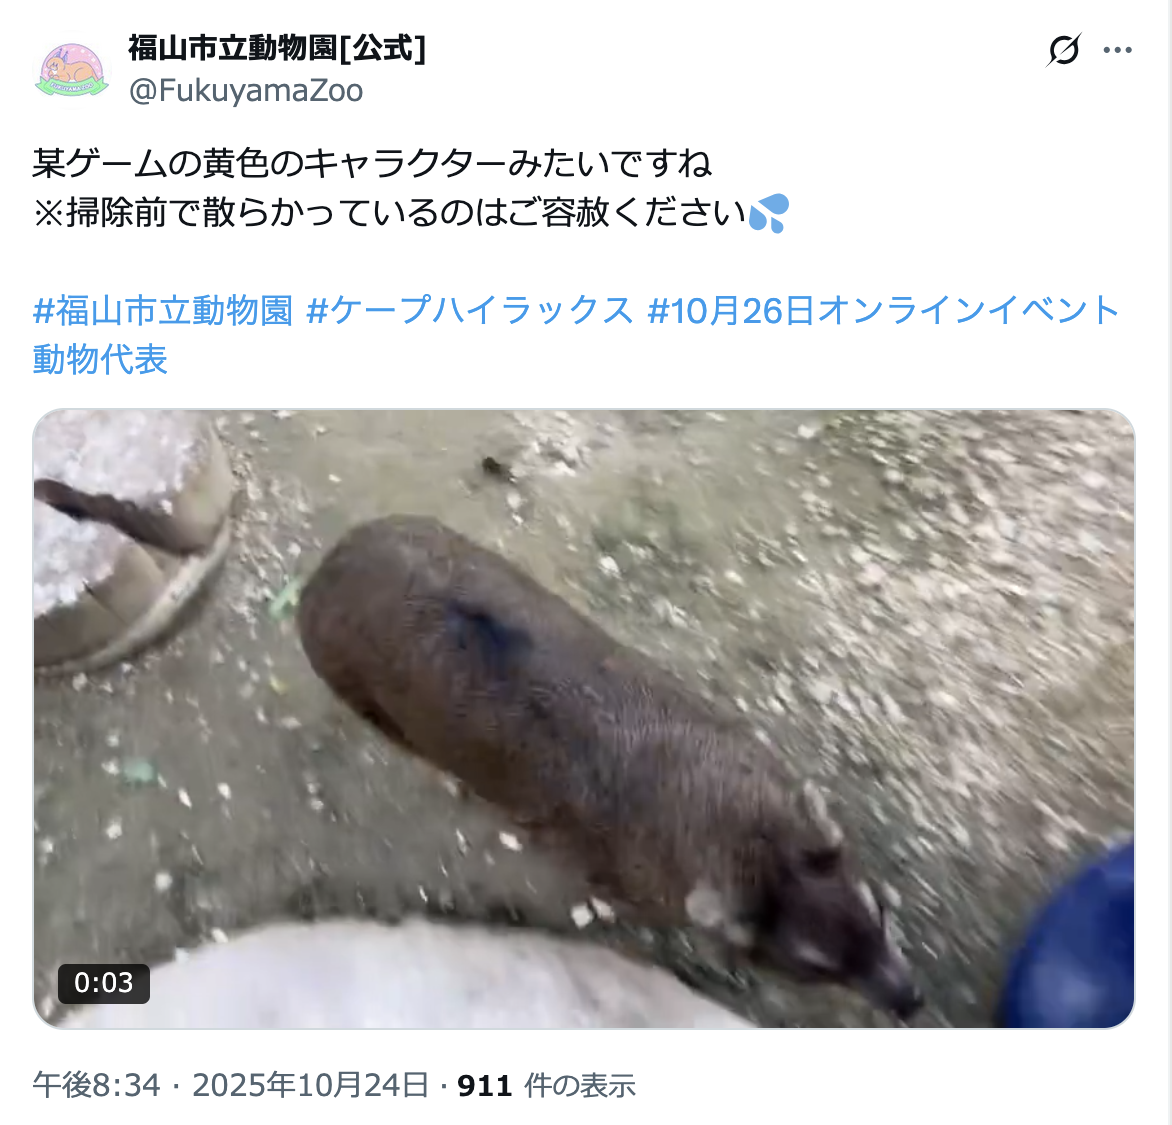Open the @FukuyamaZoo handle link

tap(246, 90)
